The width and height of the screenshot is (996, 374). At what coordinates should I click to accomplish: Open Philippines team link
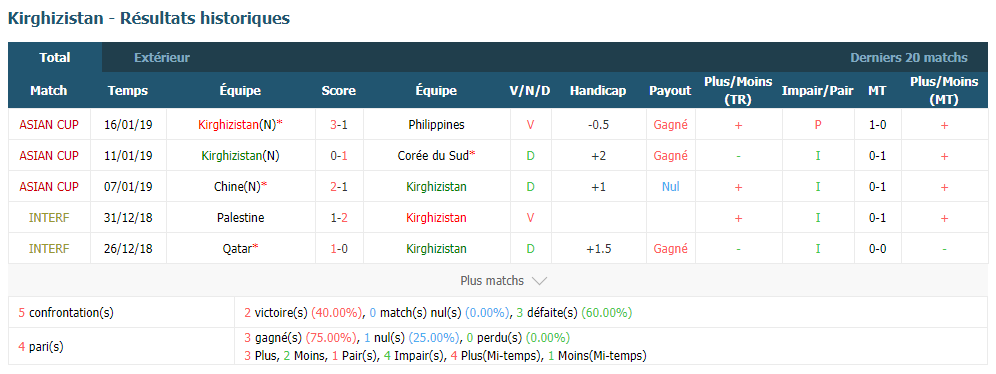436,125
